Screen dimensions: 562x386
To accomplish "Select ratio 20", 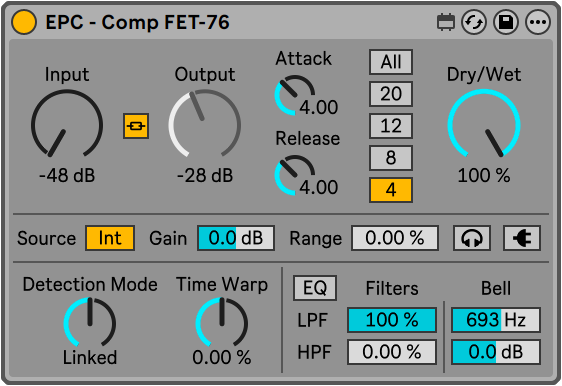I will pyautogui.click(x=391, y=94).
